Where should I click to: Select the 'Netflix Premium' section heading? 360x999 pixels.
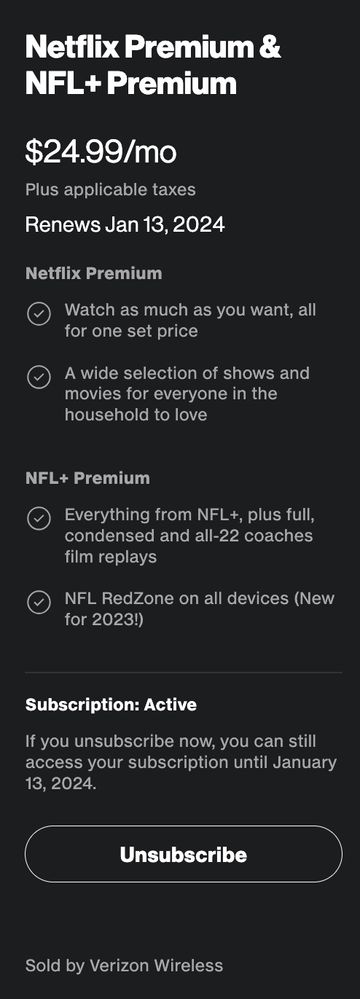[94, 273]
